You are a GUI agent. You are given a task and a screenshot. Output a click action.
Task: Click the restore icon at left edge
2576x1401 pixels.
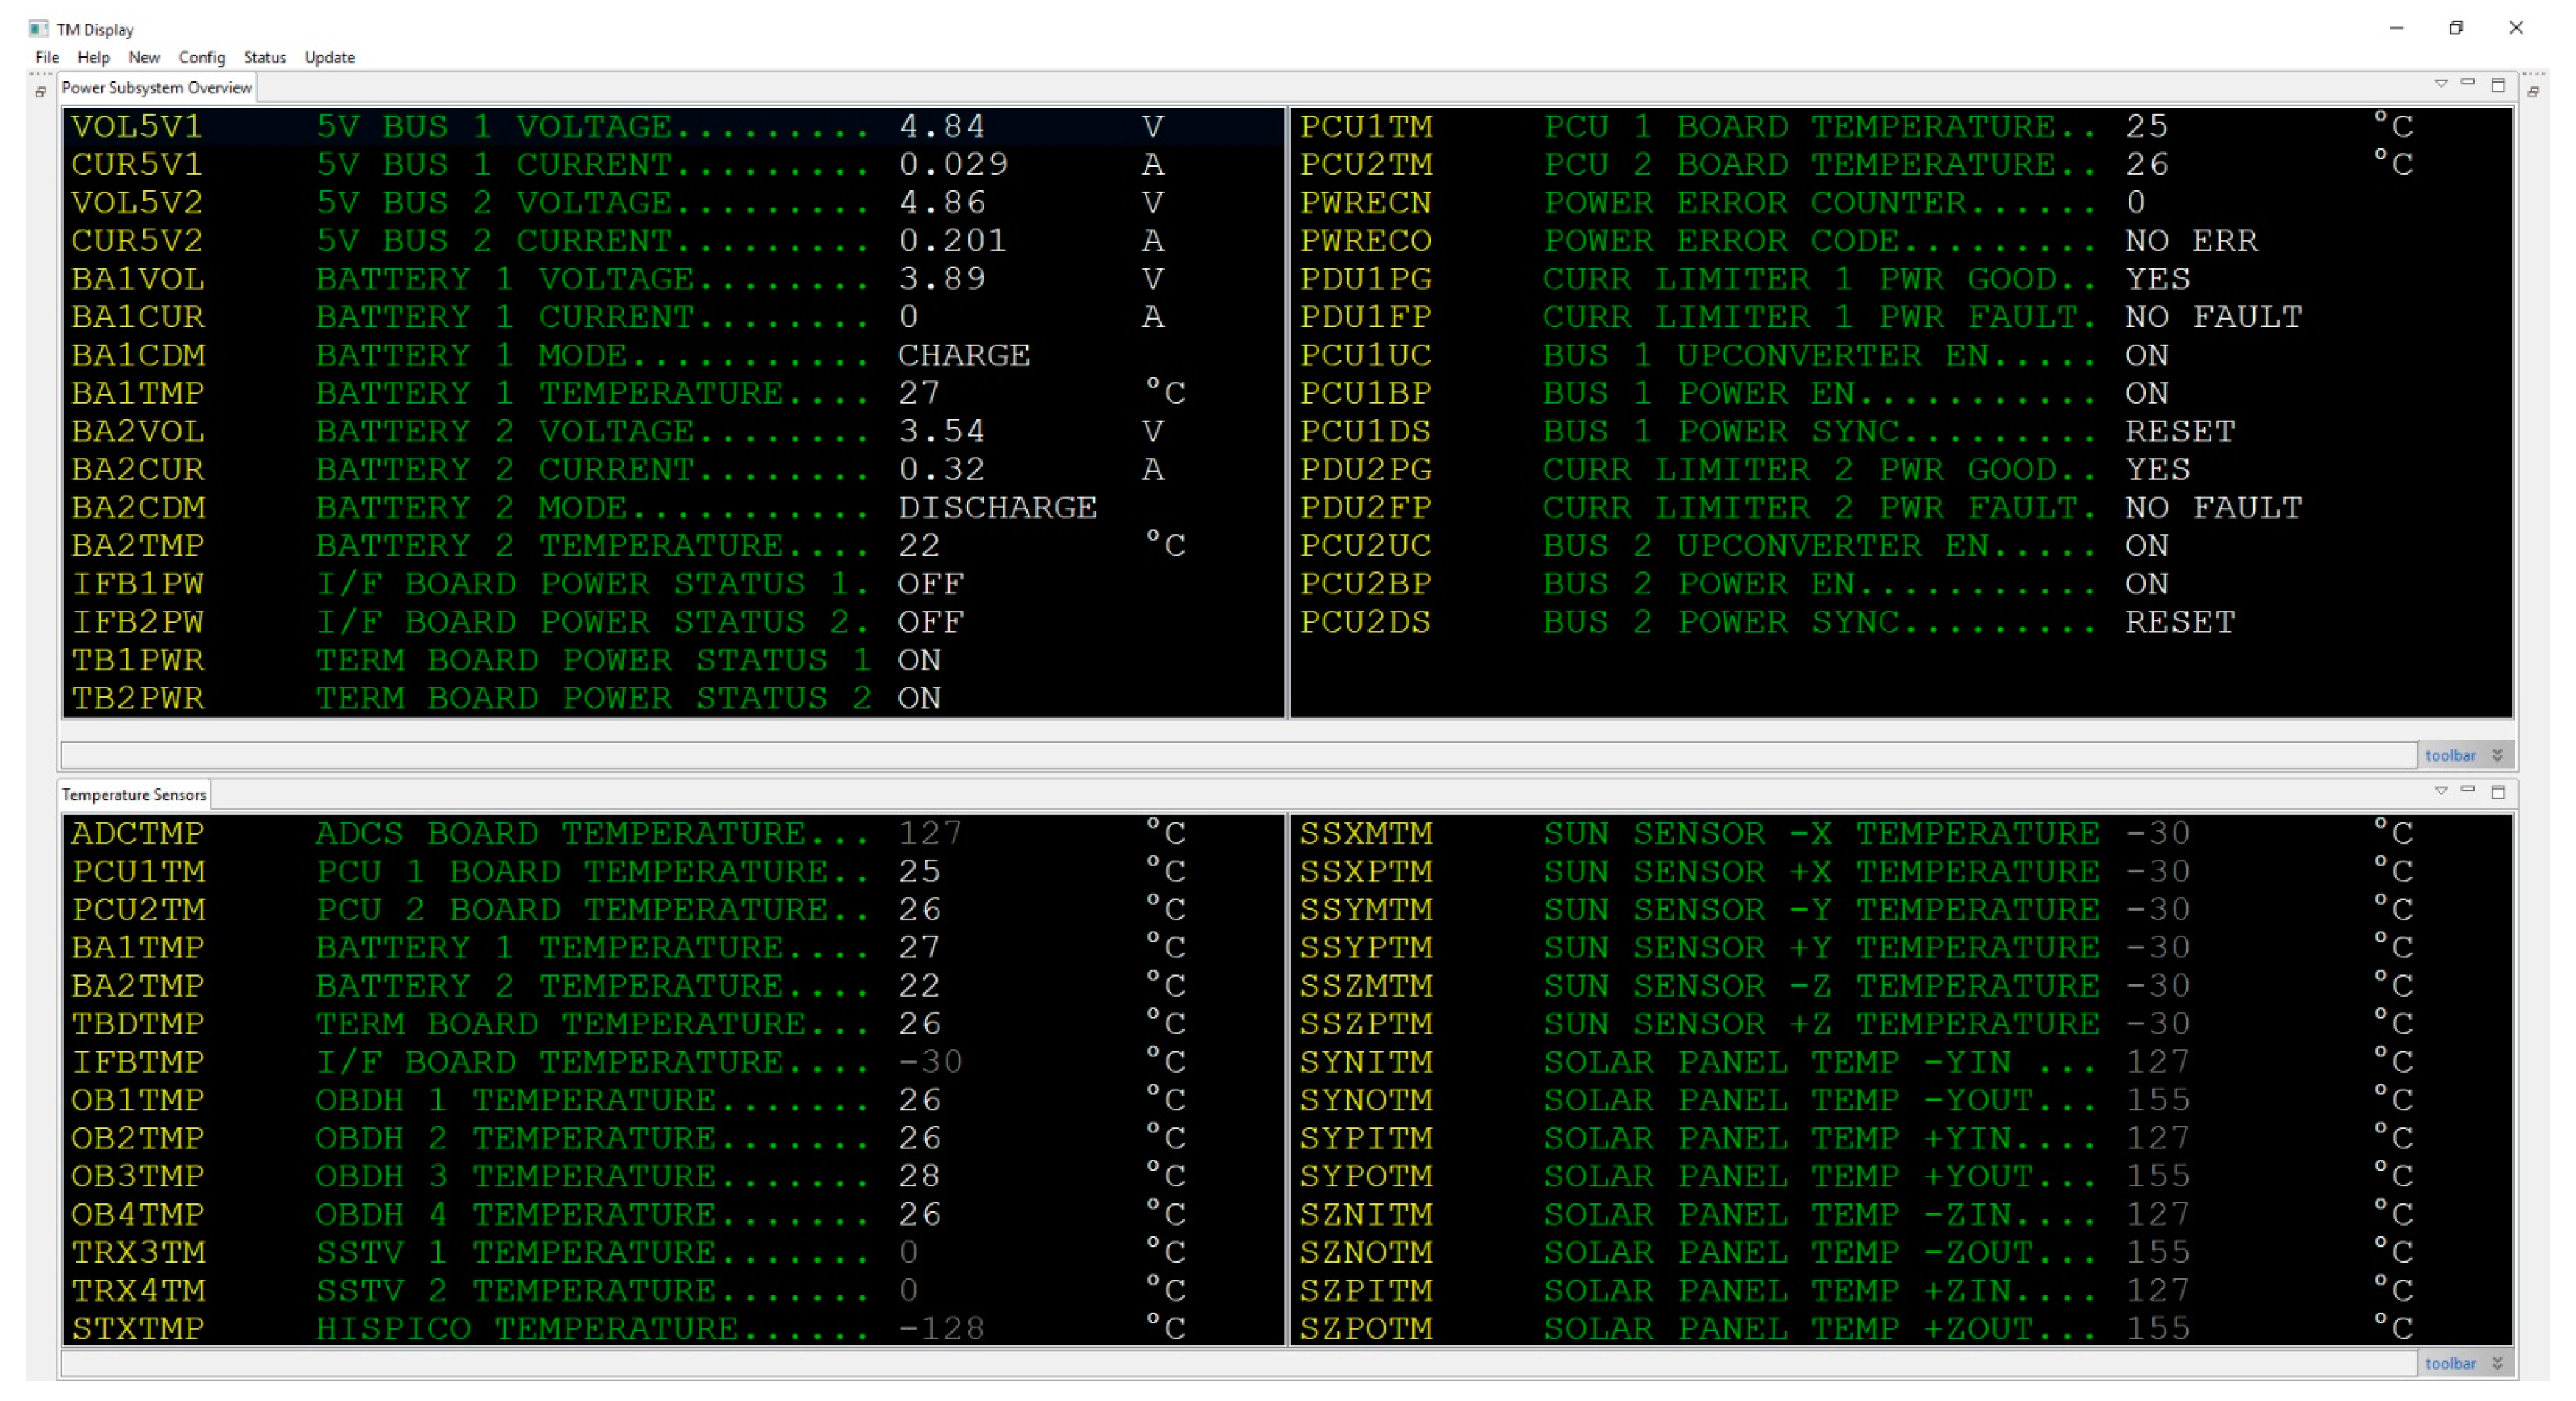pos(41,92)
